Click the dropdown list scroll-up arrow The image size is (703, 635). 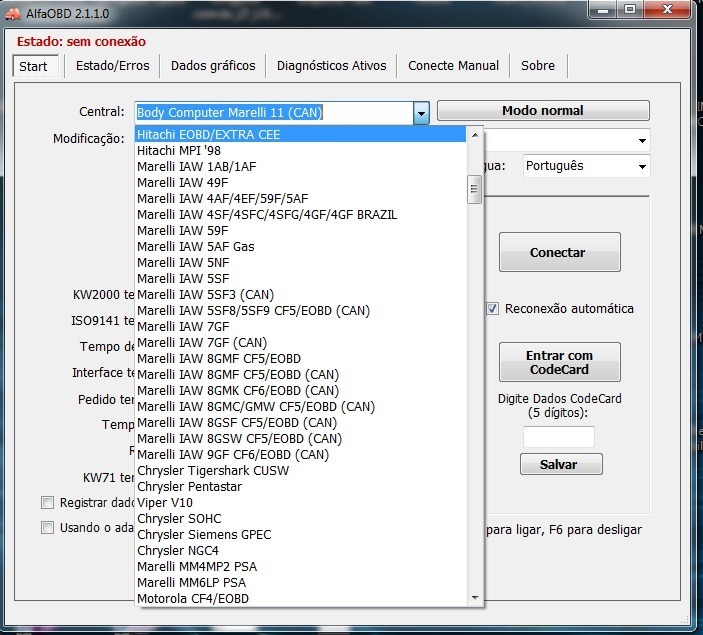(x=475, y=135)
